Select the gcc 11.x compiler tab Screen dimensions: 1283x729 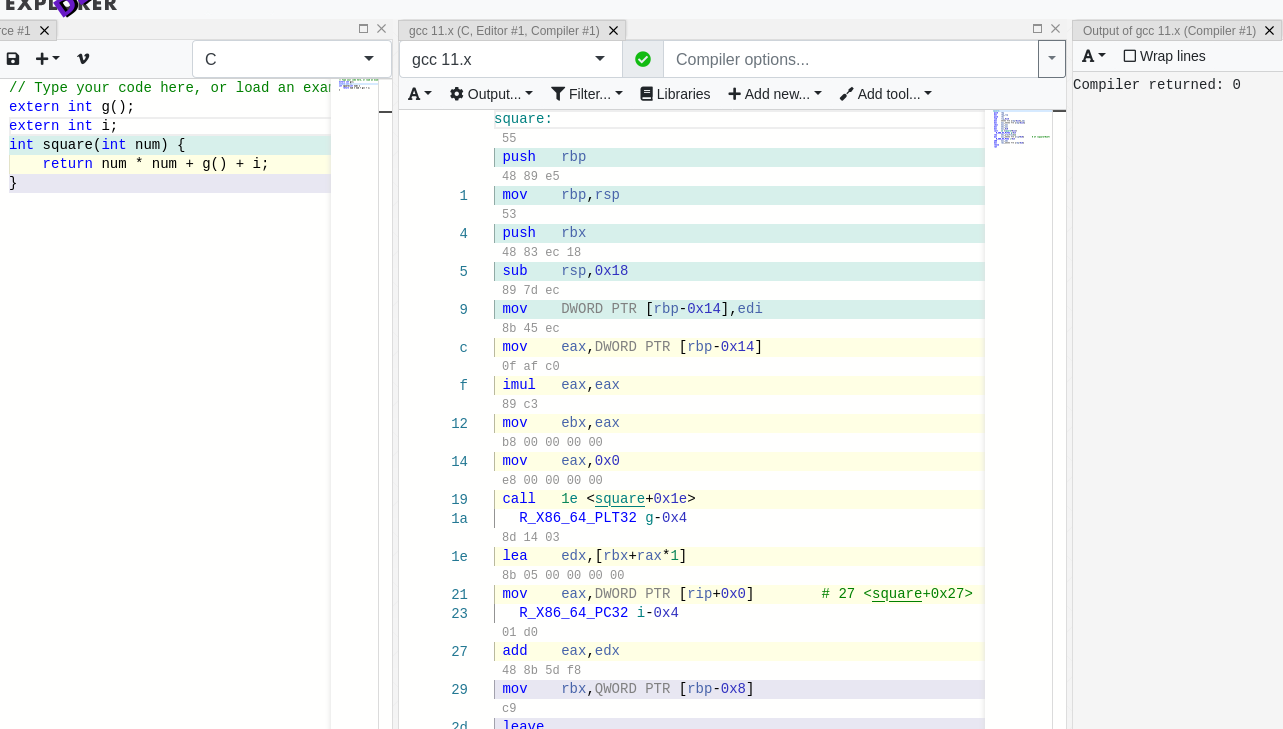[504, 31]
